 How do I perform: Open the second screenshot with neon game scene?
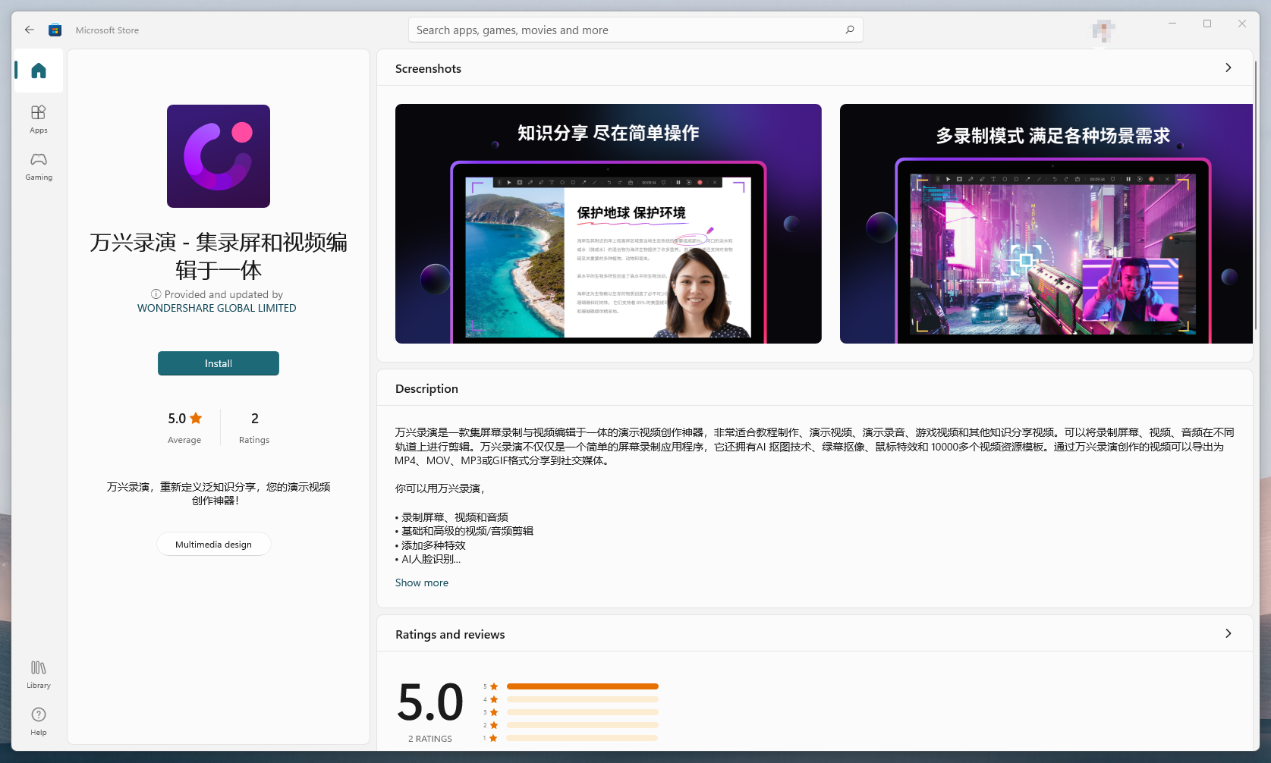(x=1046, y=224)
